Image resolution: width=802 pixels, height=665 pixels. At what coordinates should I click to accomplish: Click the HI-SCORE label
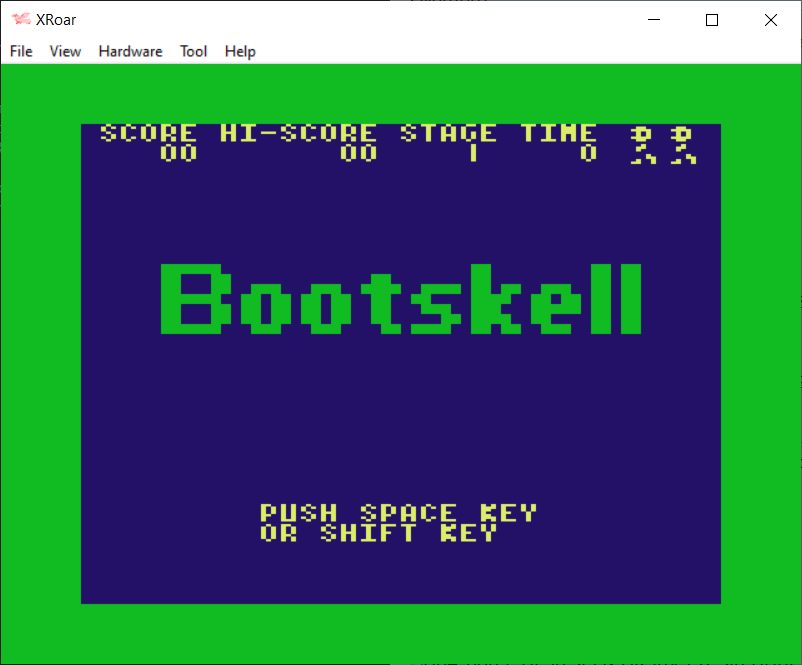pyautogui.click(x=298, y=133)
